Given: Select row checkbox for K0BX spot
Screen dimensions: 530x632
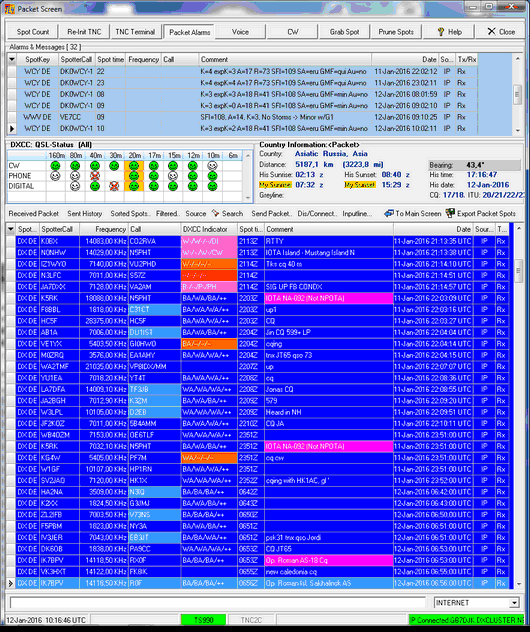Looking at the screenshot, I should coord(11,241).
